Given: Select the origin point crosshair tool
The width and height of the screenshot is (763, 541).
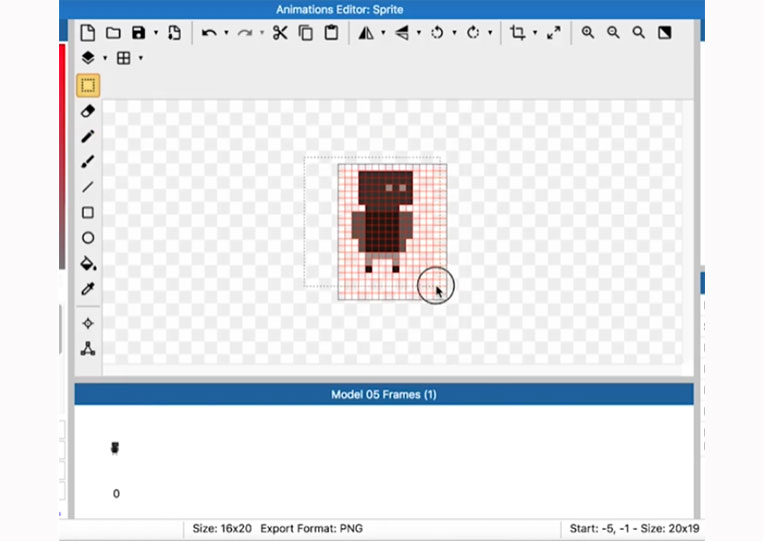Looking at the screenshot, I should point(88,324).
